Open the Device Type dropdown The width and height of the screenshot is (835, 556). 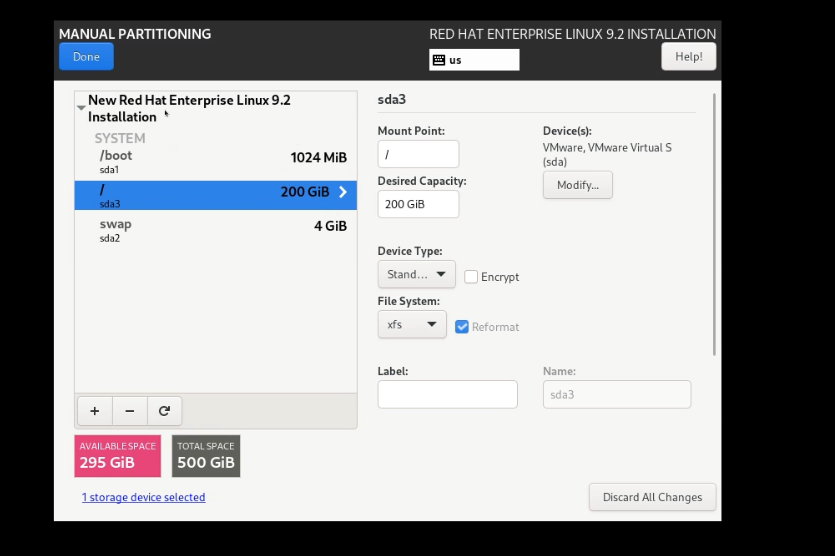click(x=416, y=274)
